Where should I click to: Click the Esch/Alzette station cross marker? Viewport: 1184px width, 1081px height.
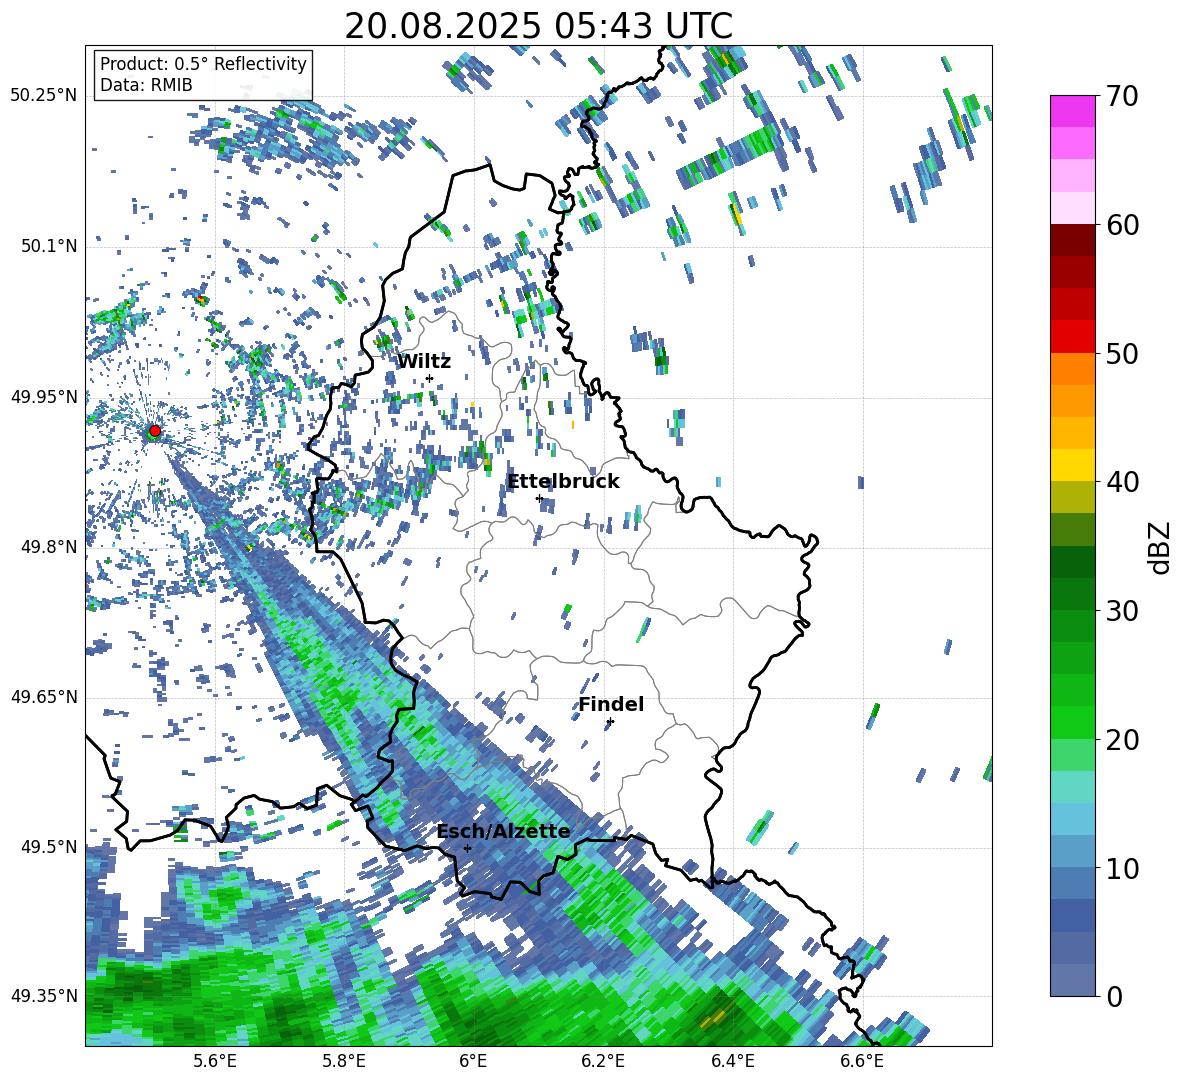pyautogui.click(x=467, y=848)
